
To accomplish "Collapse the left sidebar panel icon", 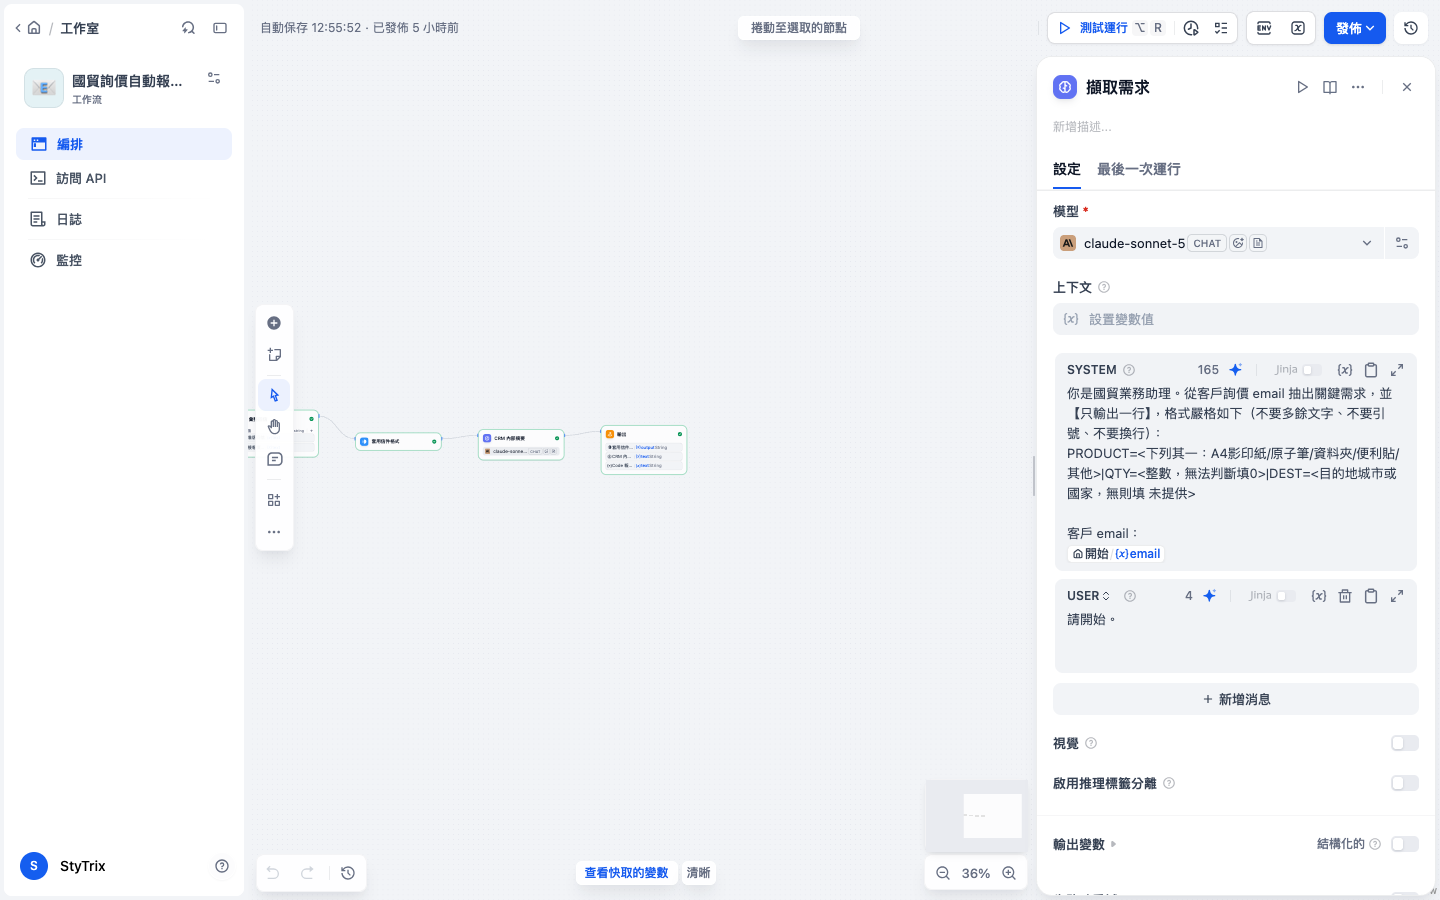I will pos(220,28).
